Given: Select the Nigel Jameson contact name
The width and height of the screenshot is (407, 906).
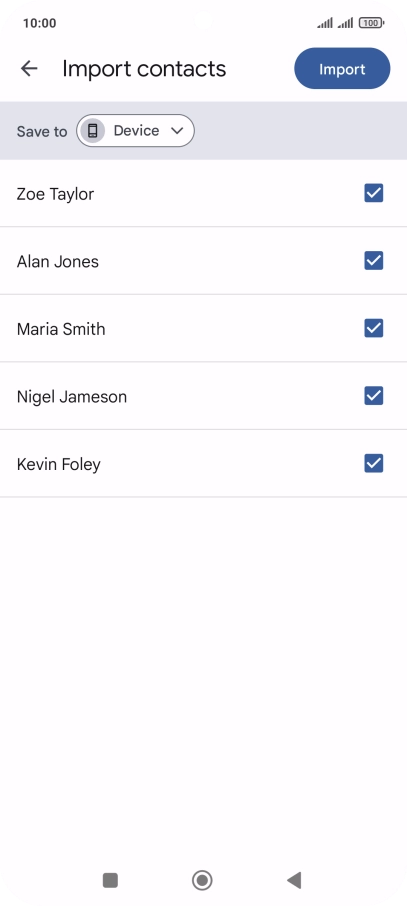Looking at the screenshot, I should coord(72,396).
